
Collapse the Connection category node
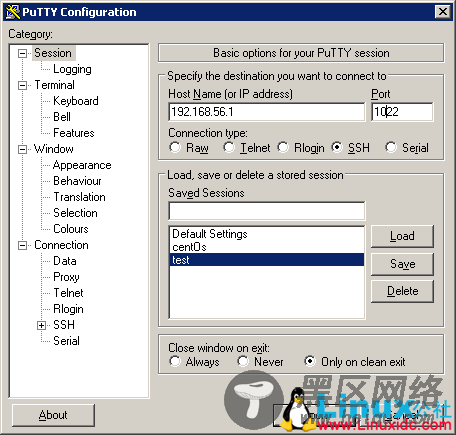[x=22, y=245]
